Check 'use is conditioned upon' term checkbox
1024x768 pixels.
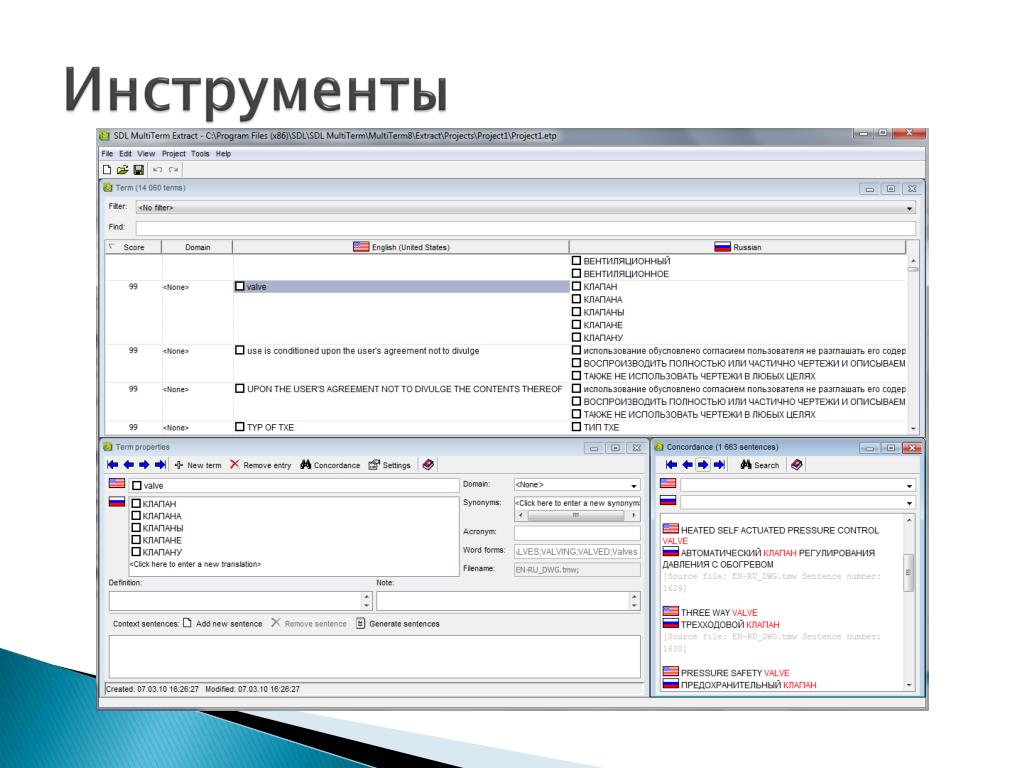point(240,351)
